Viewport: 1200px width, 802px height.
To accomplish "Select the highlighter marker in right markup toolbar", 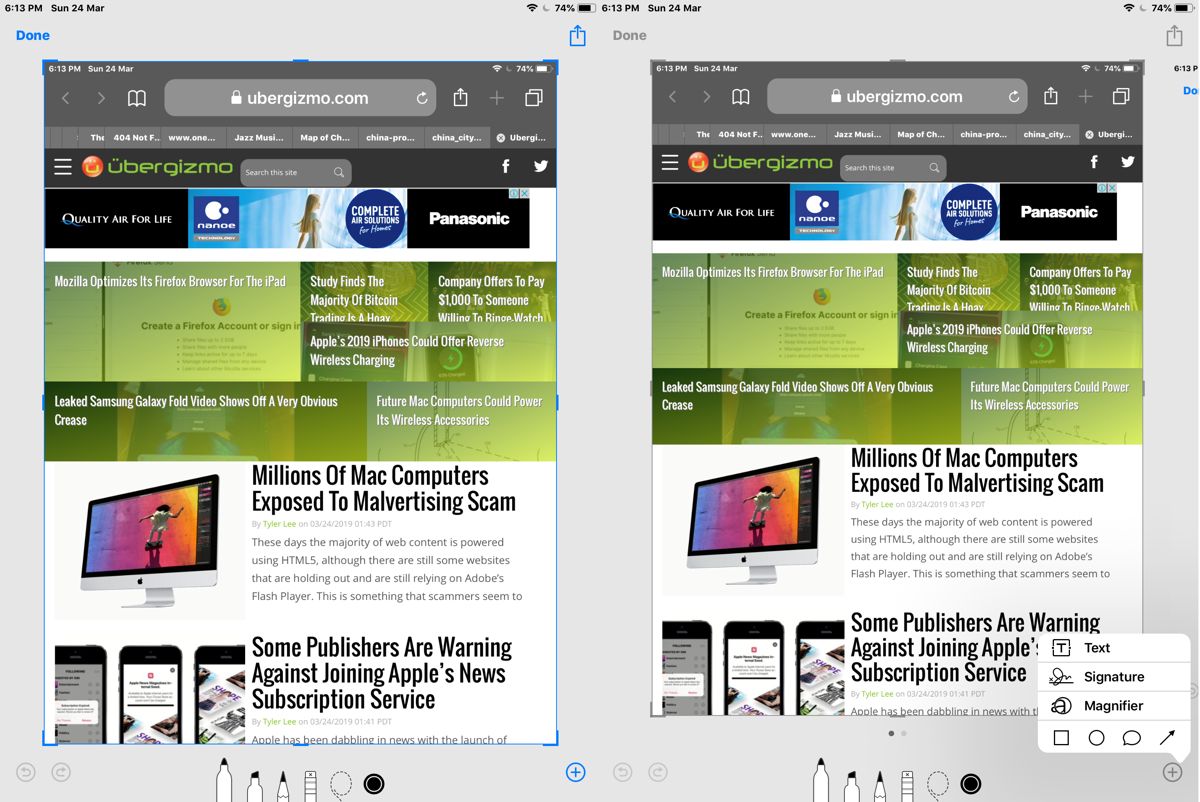I will click(851, 785).
